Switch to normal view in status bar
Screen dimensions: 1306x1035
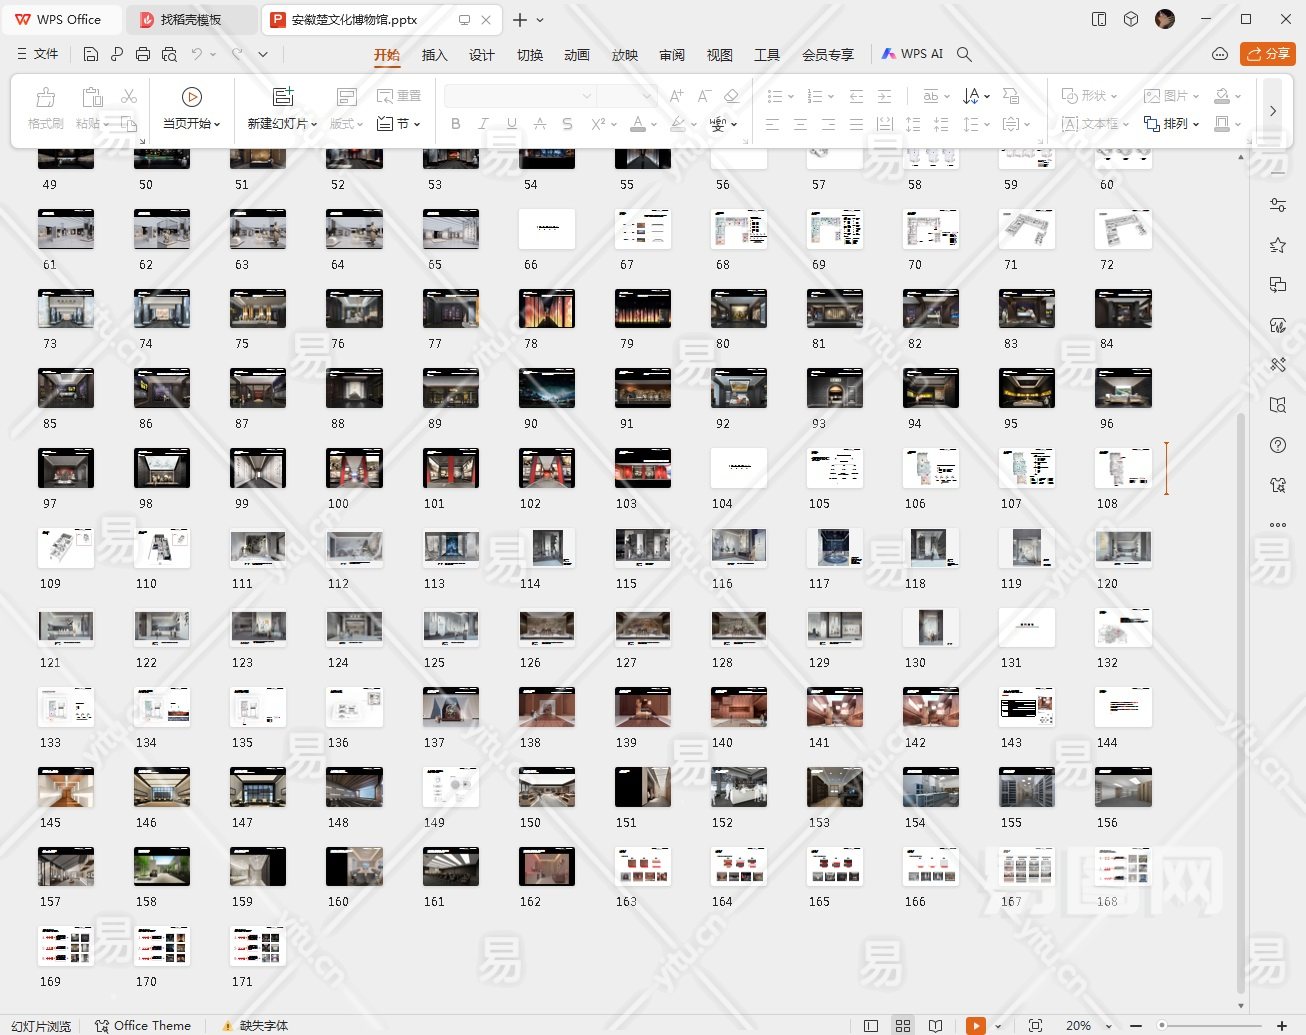point(871,1026)
